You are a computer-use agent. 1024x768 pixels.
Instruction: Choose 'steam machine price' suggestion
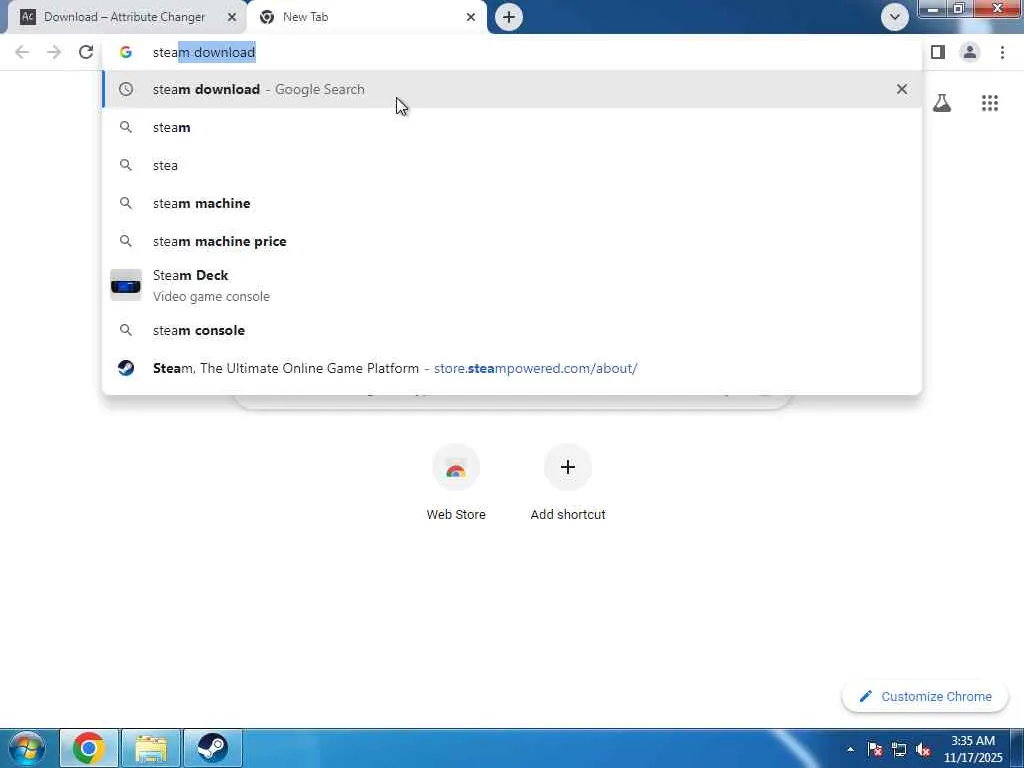tap(512, 241)
